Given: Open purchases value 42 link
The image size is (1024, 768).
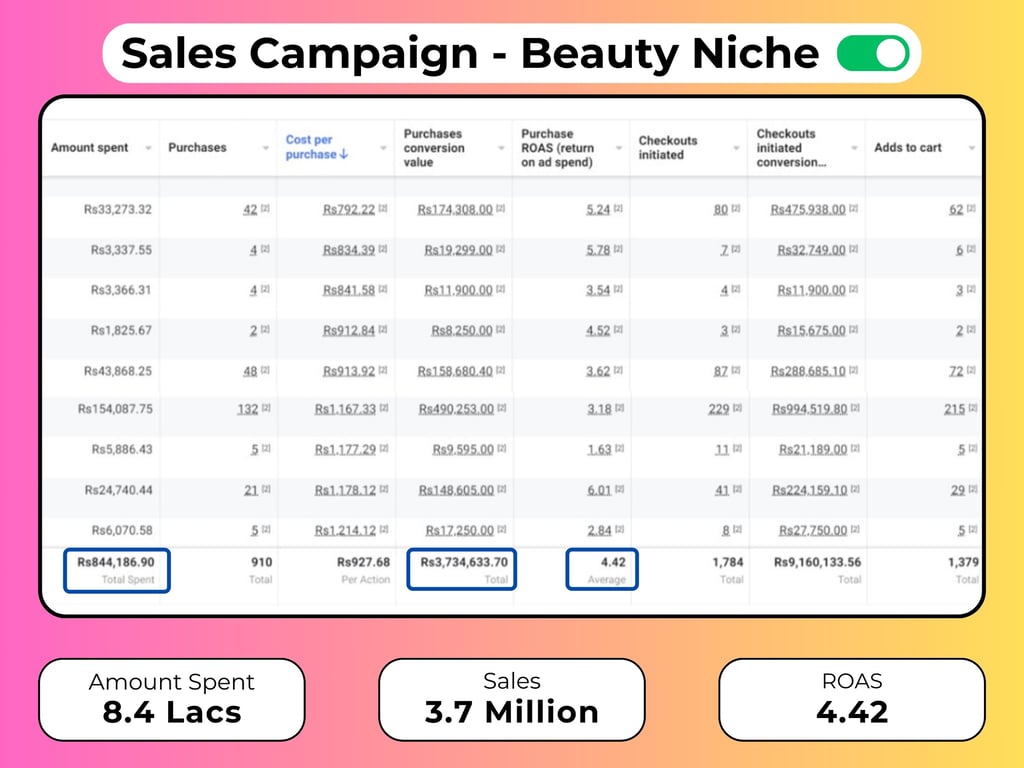Looking at the screenshot, I should click(250, 210).
